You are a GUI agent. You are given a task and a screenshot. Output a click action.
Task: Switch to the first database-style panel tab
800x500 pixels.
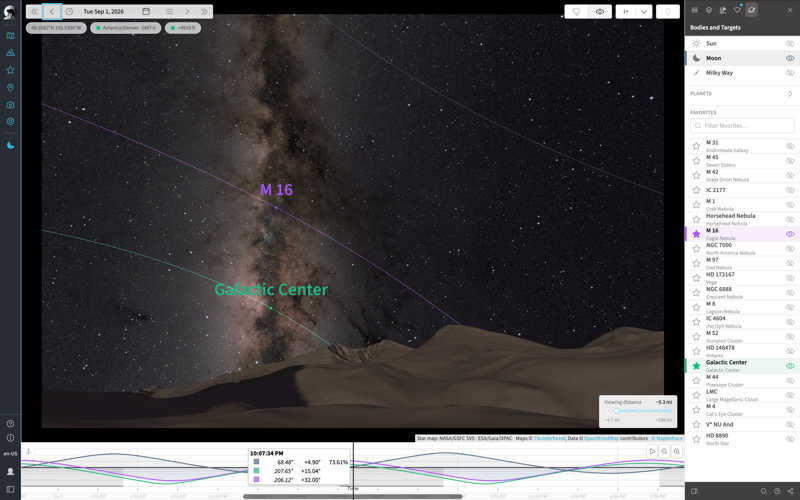pyautogui.click(x=694, y=10)
